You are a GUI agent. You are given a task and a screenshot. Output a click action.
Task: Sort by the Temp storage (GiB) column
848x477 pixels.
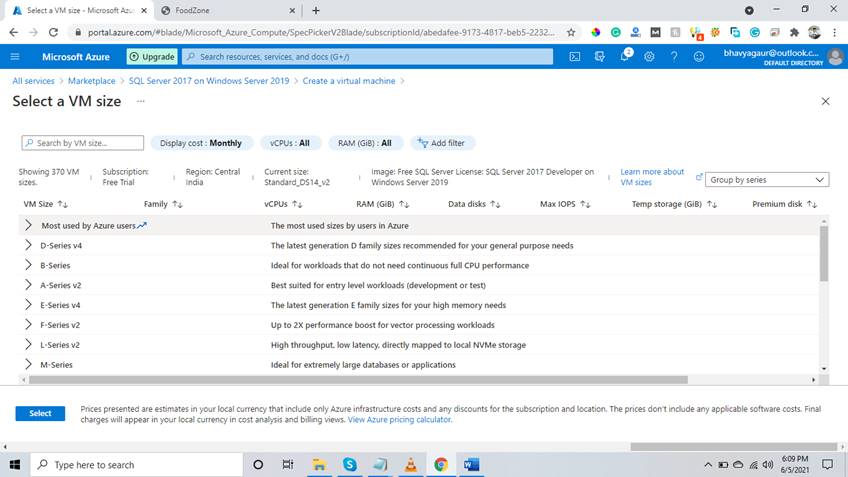click(x=674, y=204)
